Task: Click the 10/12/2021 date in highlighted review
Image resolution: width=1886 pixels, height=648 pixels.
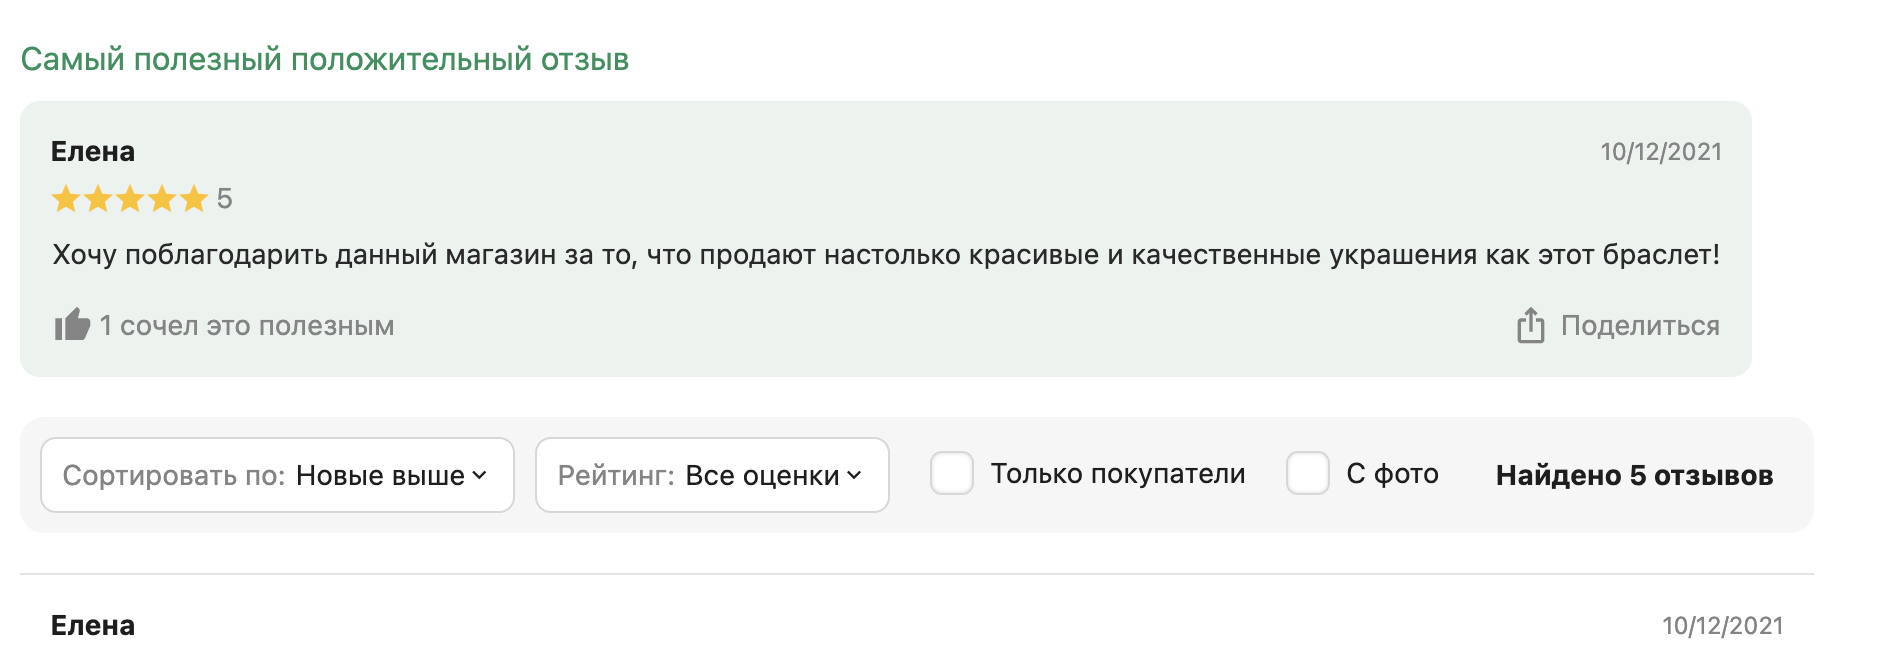Action: pyautogui.click(x=1661, y=152)
